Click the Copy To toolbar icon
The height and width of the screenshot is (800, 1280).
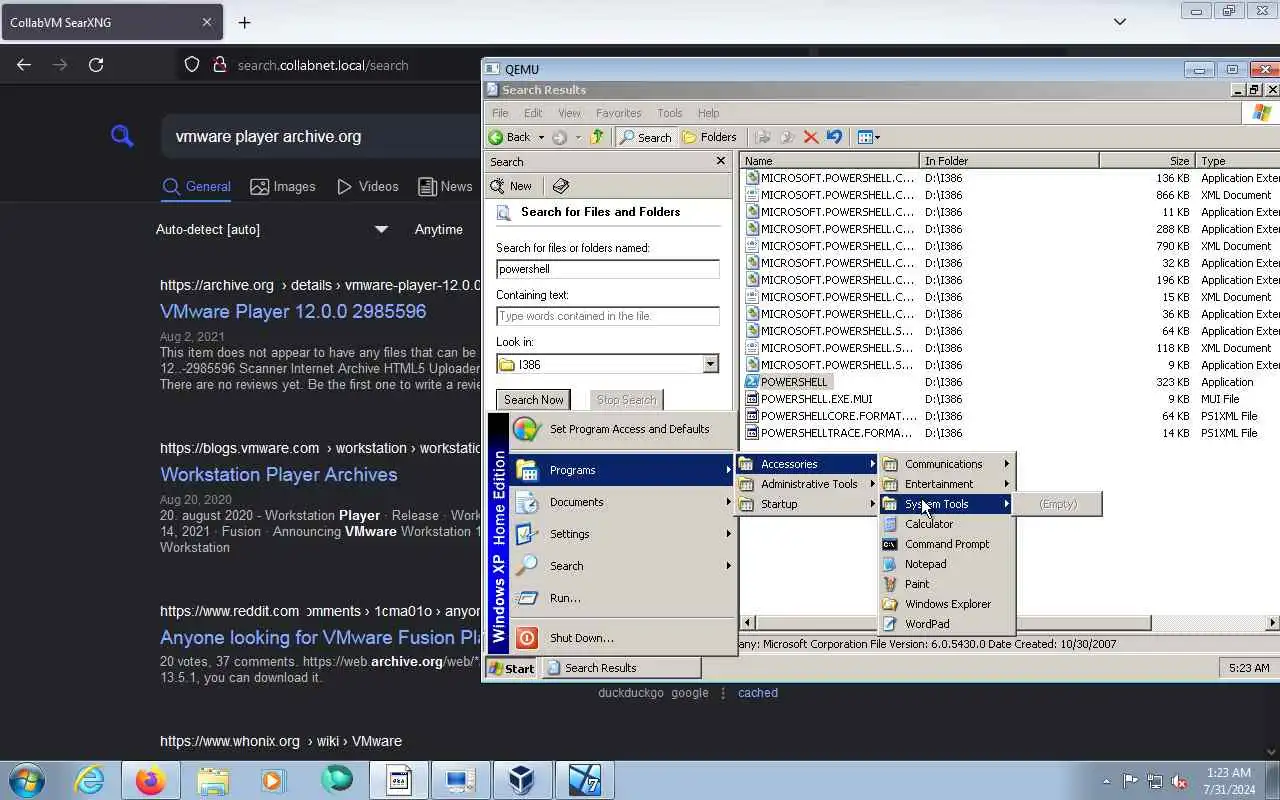pyautogui.click(x=787, y=137)
